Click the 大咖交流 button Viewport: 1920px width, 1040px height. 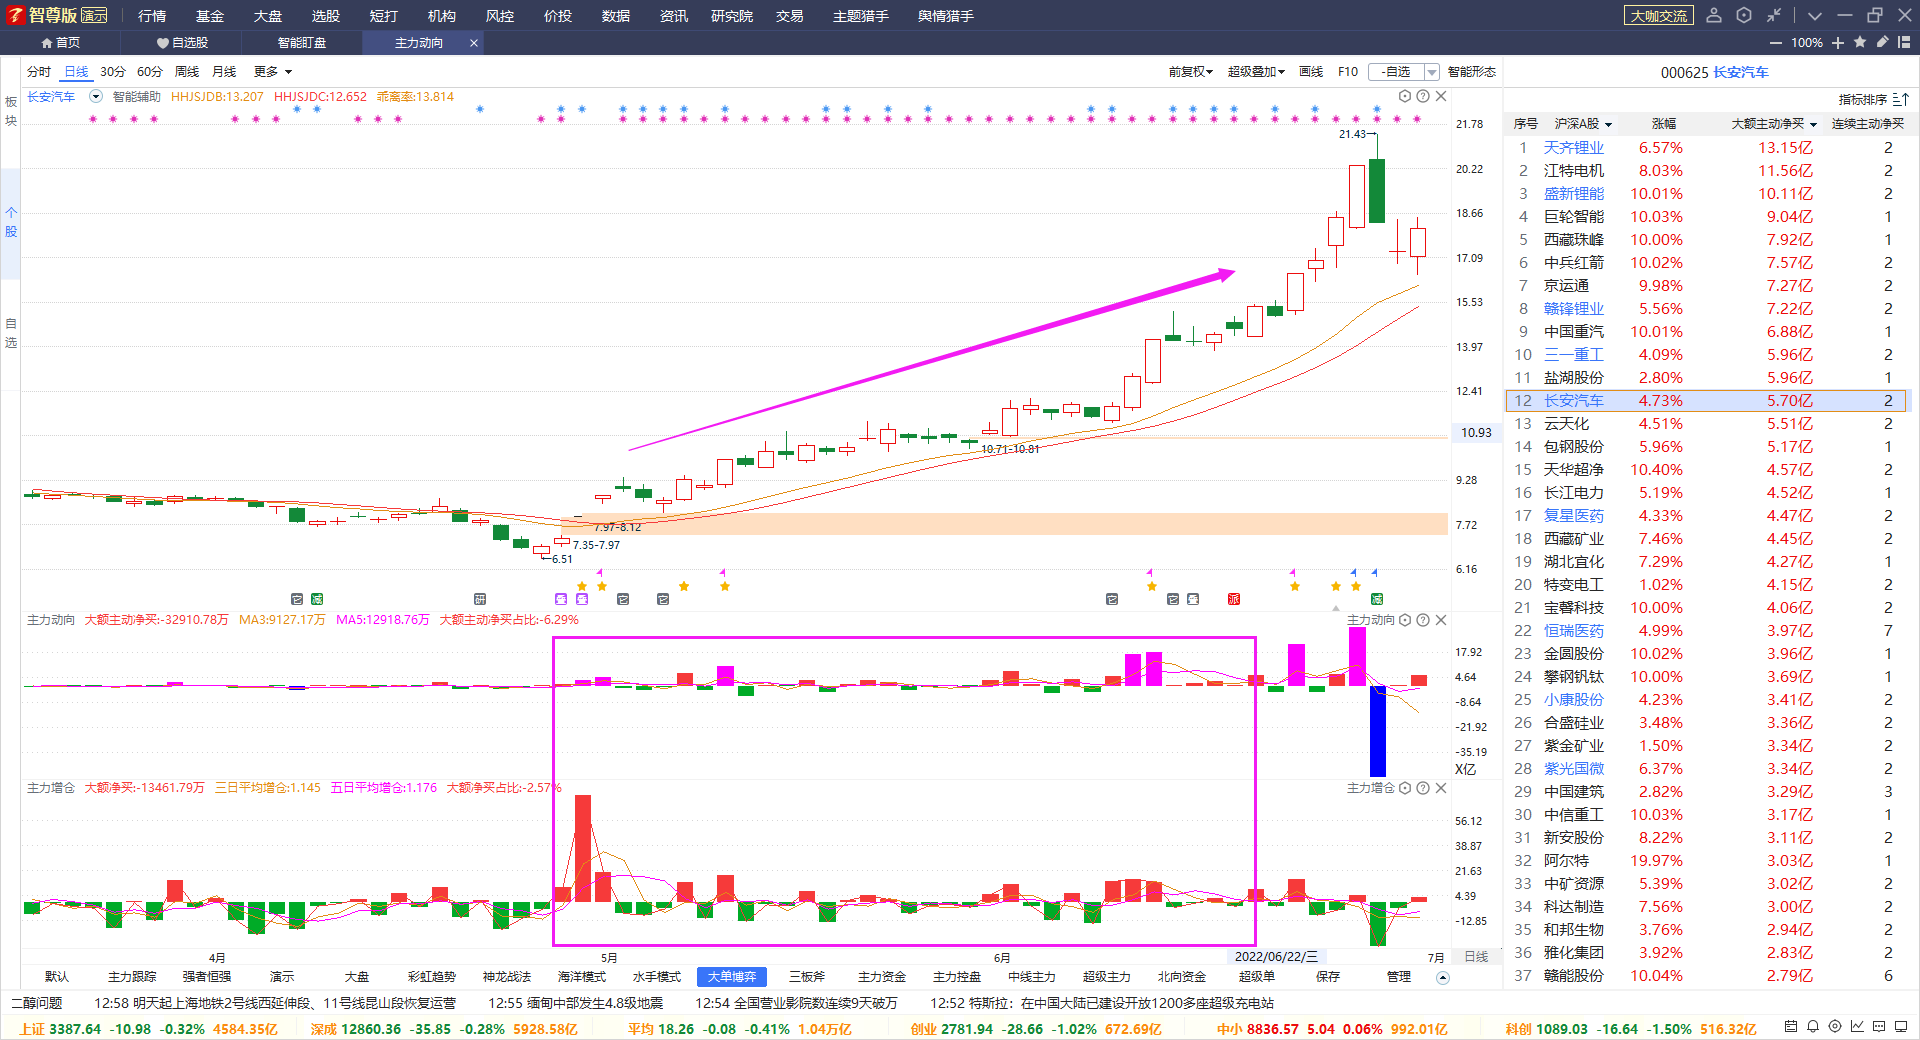(x=1659, y=16)
